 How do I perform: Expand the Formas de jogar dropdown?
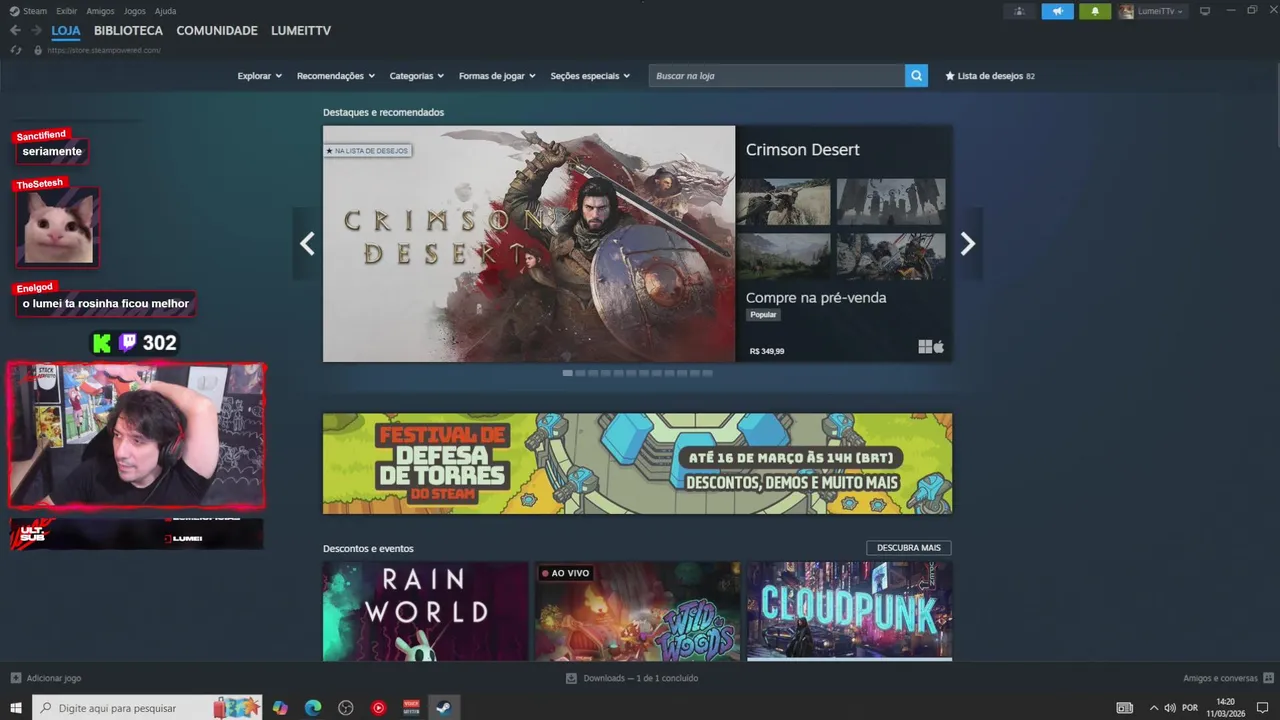497,76
